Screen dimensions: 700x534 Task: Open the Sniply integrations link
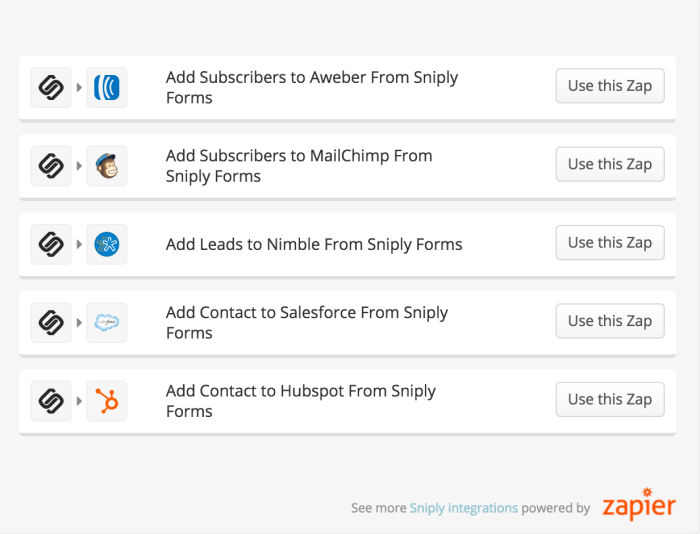(x=463, y=508)
